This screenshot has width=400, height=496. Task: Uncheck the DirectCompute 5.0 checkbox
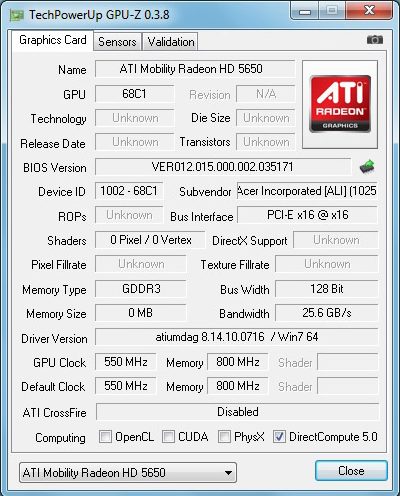point(279,437)
